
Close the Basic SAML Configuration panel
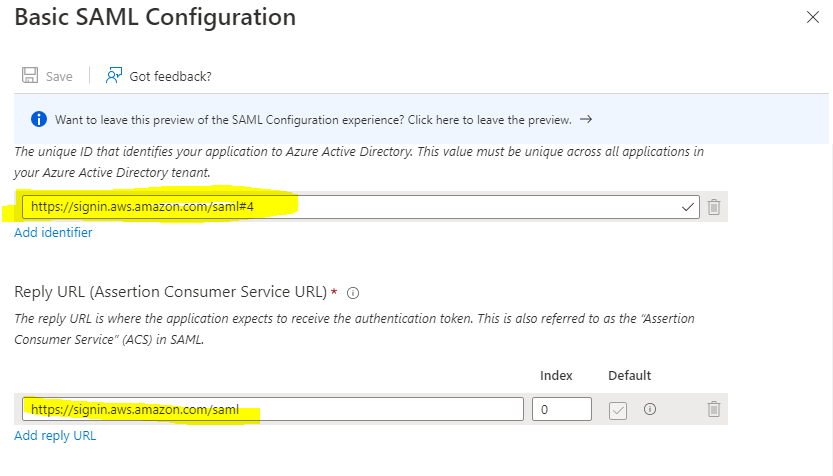pos(813,17)
